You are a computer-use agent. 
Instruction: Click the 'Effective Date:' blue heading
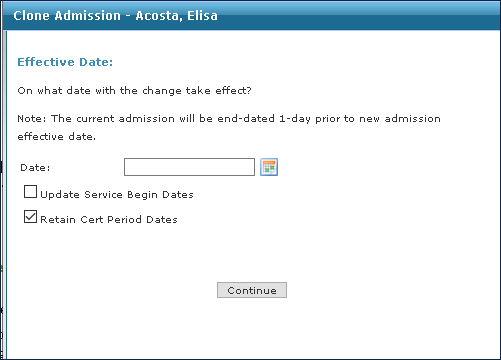tap(65, 62)
